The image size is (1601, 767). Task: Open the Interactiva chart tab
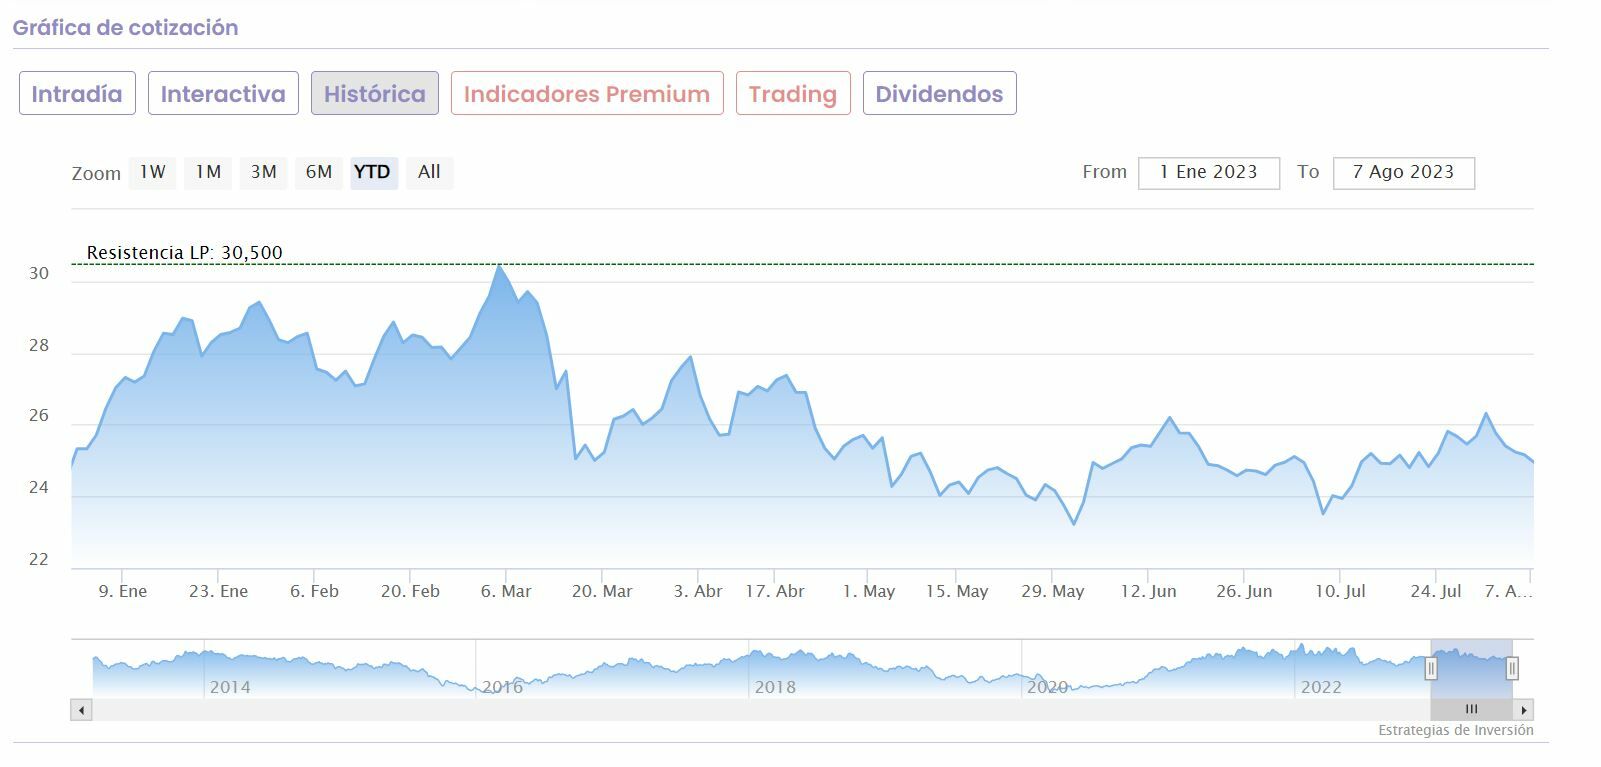(x=223, y=94)
